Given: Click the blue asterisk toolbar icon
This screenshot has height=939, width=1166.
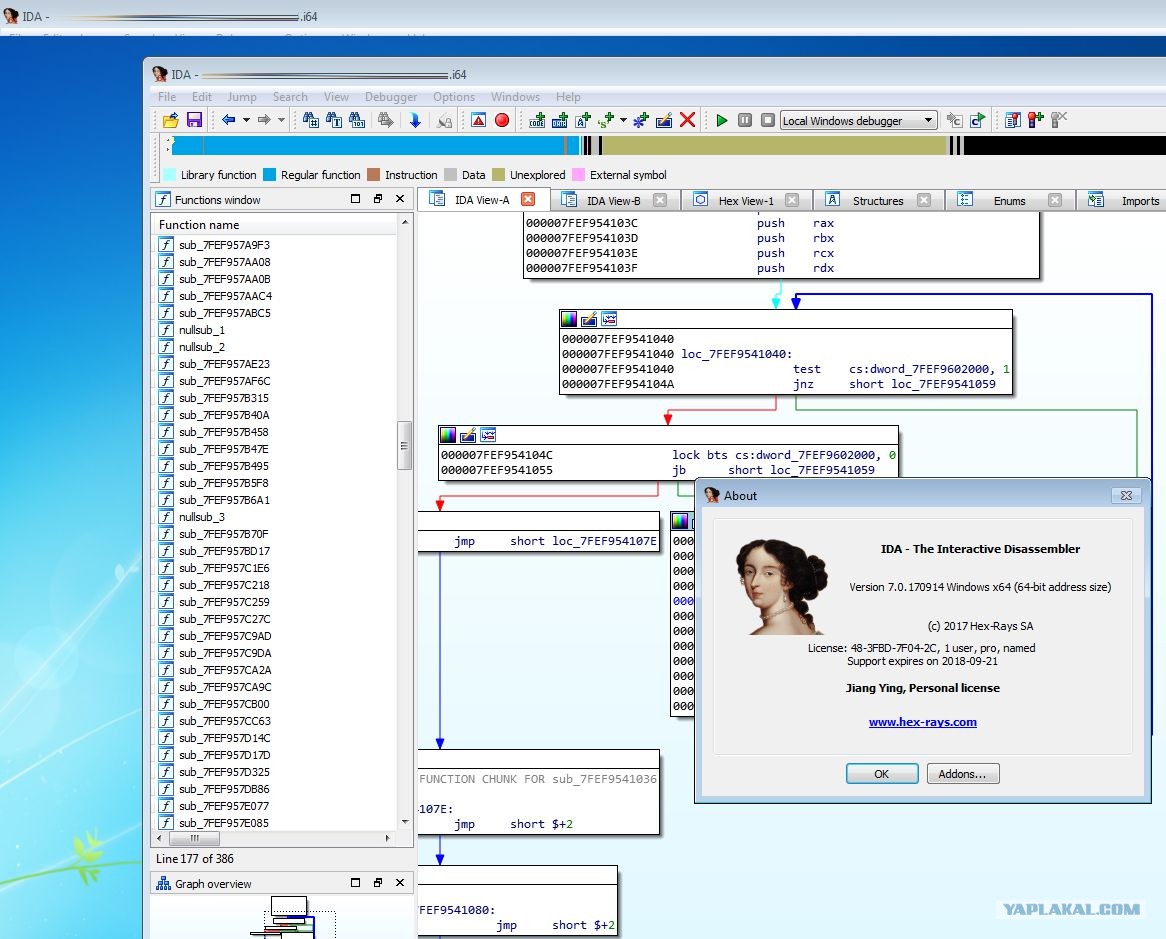Looking at the screenshot, I should (640, 120).
